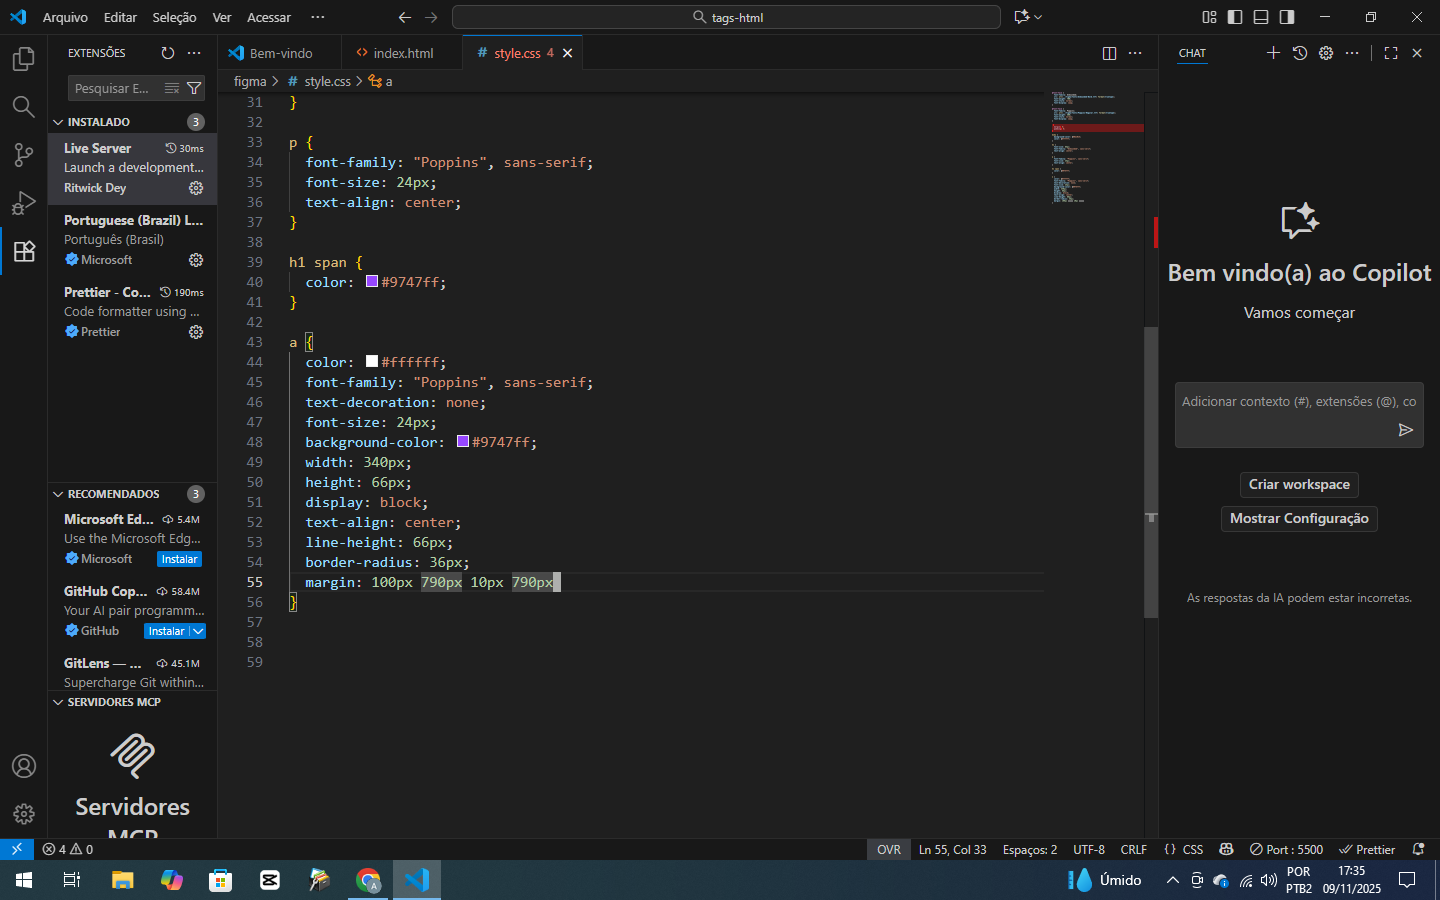Open the Search view in activity bar

(23, 107)
